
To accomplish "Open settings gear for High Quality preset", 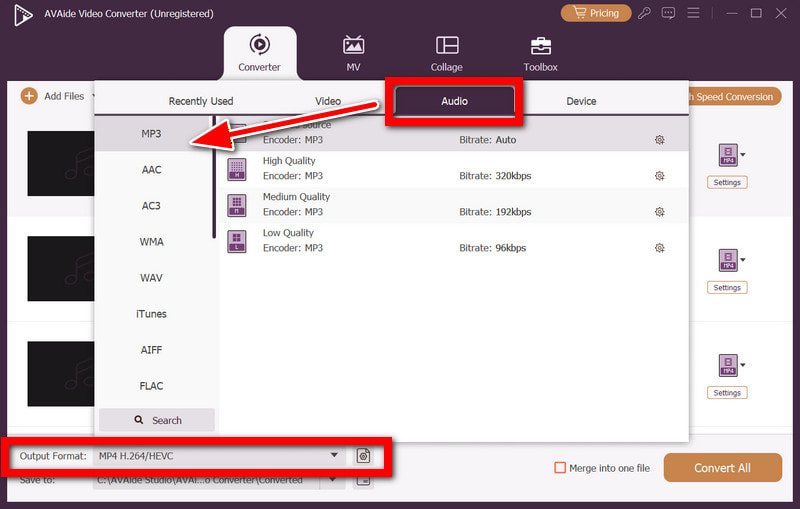I will [x=659, y=176].
